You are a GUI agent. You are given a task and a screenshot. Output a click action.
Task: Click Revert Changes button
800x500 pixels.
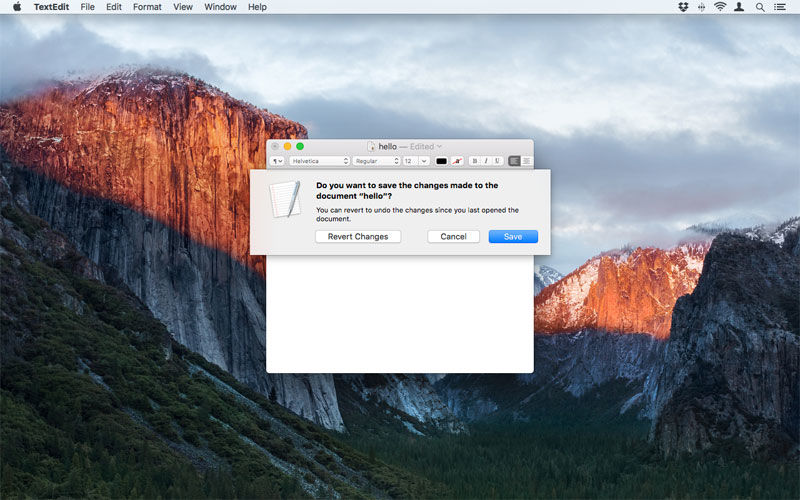(x=358, y=236)
